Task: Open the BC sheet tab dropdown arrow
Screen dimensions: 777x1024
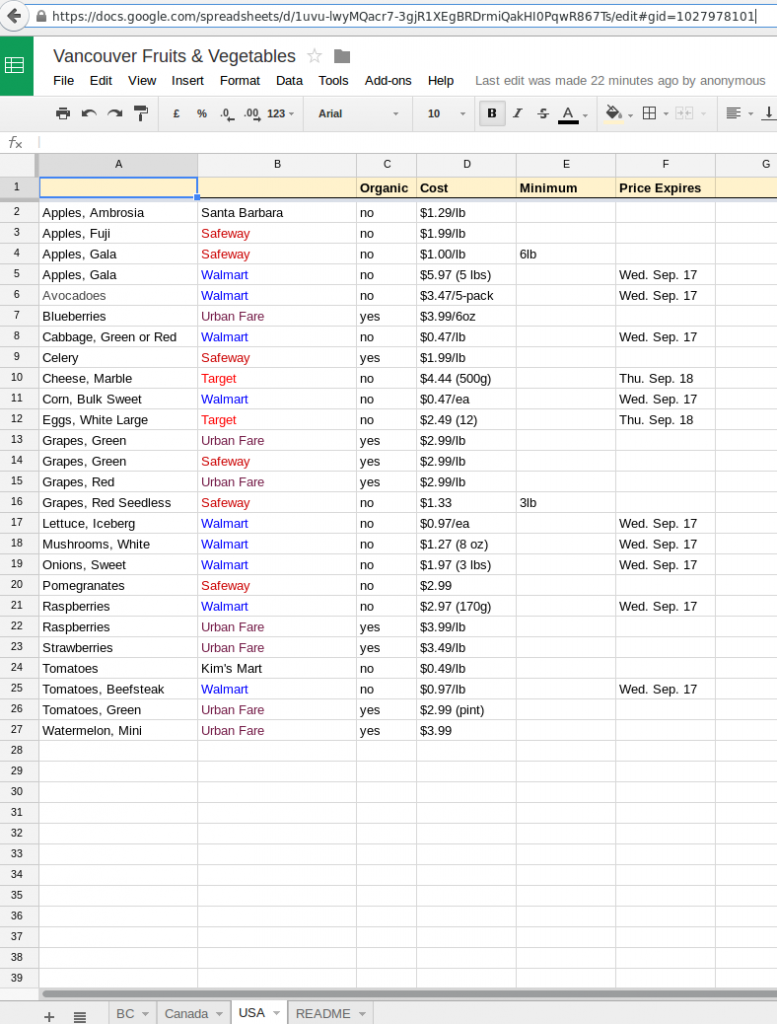Action: click(x=145, y=1014)
